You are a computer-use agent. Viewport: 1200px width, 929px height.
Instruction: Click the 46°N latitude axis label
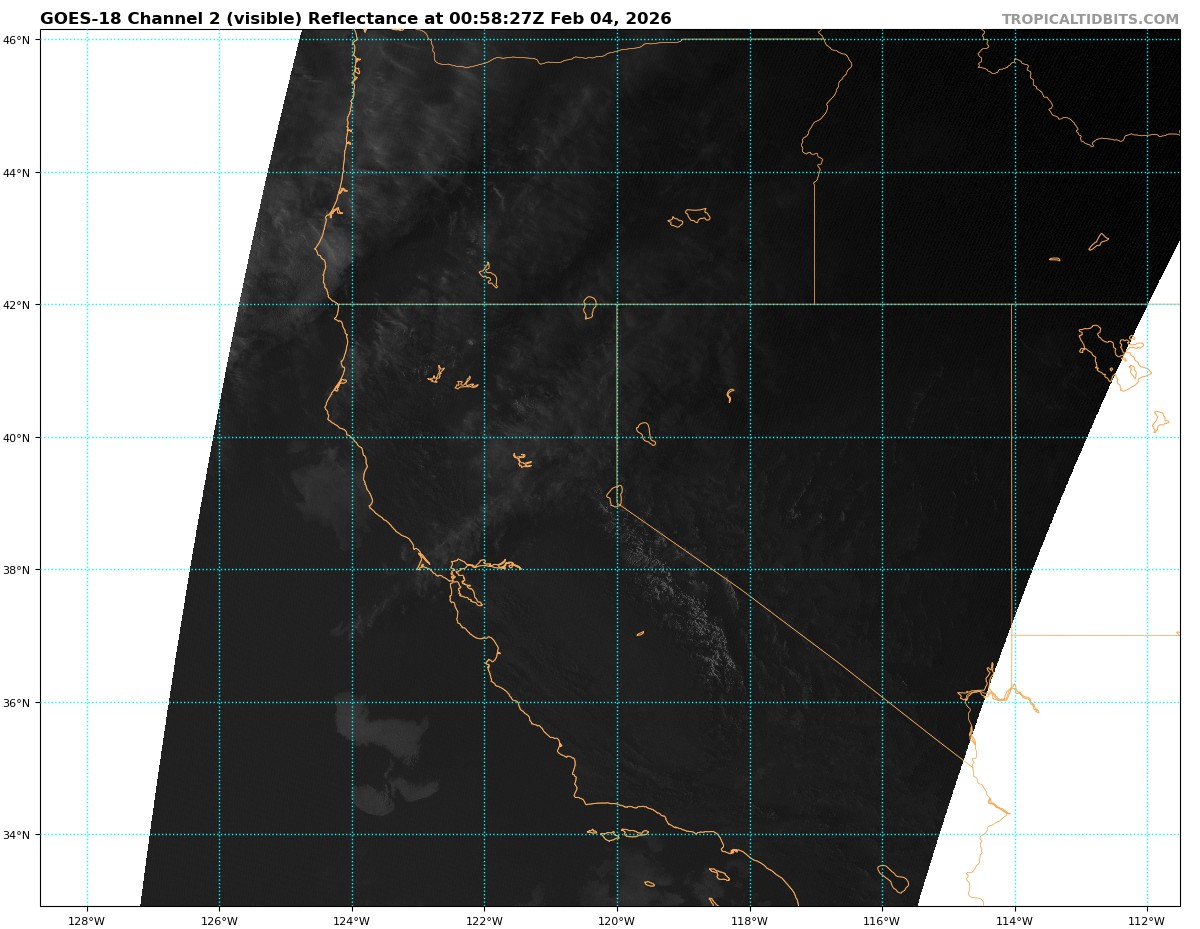pos(22,39)
